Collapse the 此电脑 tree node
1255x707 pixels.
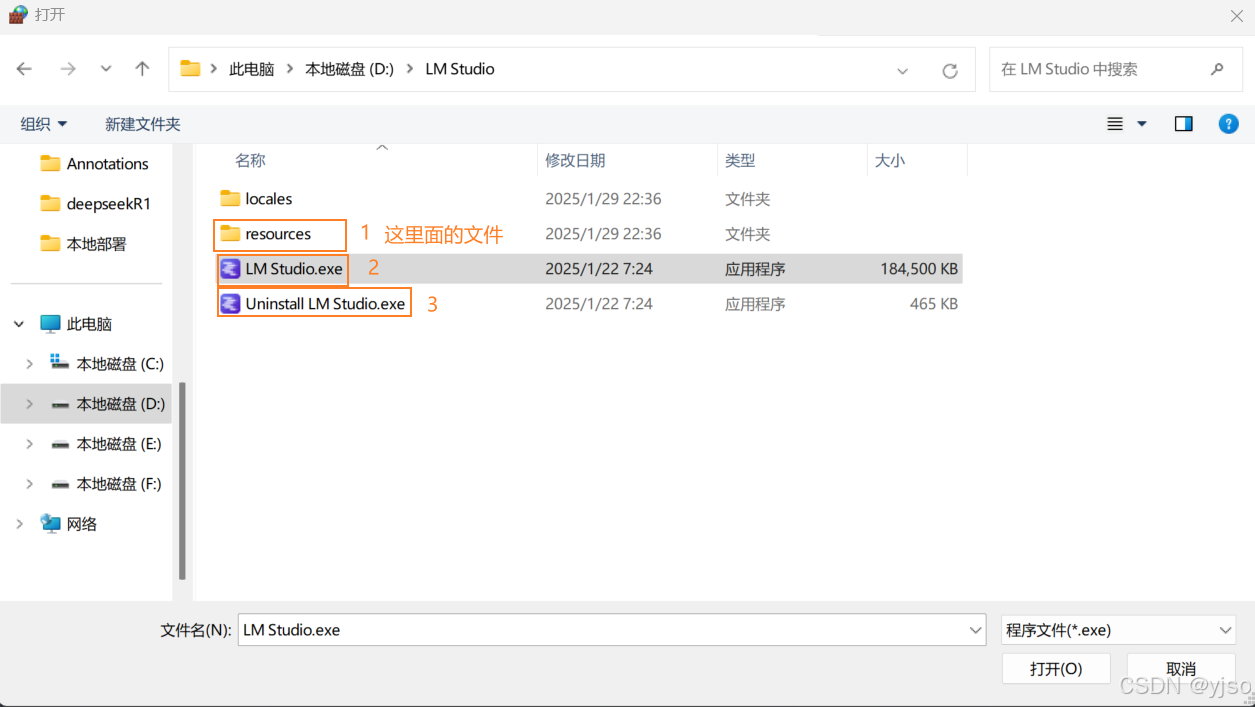click(x=19, y=324)
